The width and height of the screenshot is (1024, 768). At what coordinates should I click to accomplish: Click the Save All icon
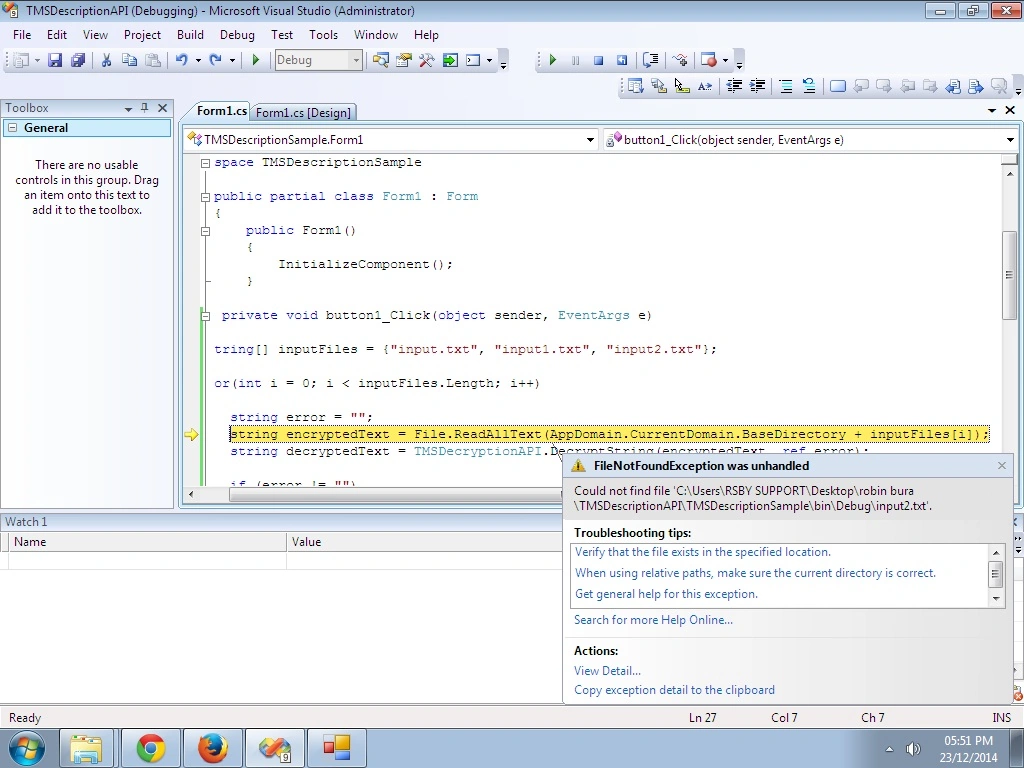(78, 60)
